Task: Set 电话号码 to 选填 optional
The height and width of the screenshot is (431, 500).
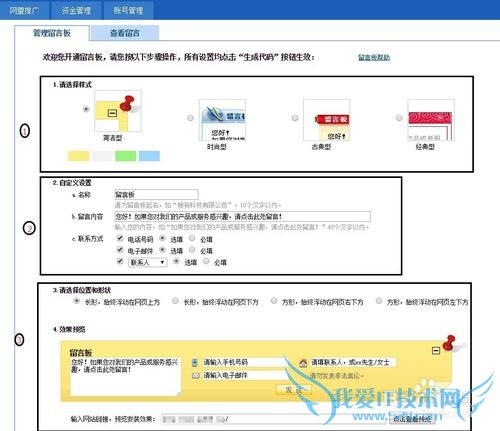Action: click(162, 238)
